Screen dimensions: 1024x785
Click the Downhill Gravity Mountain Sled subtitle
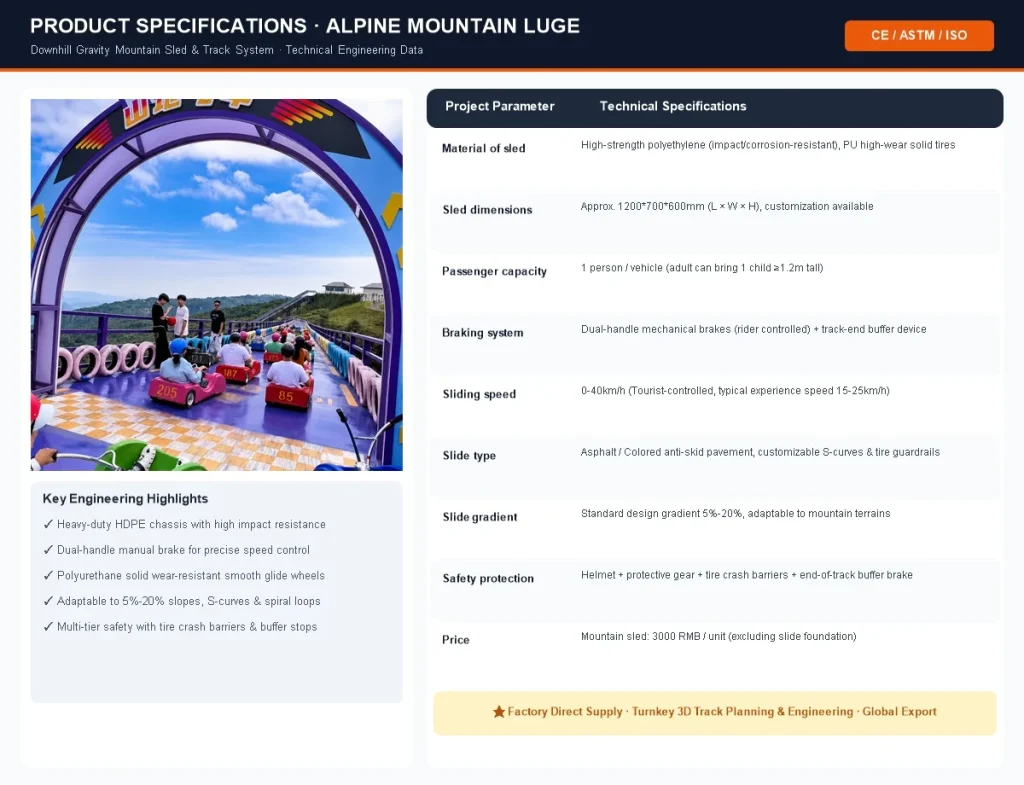click(227, 50)
